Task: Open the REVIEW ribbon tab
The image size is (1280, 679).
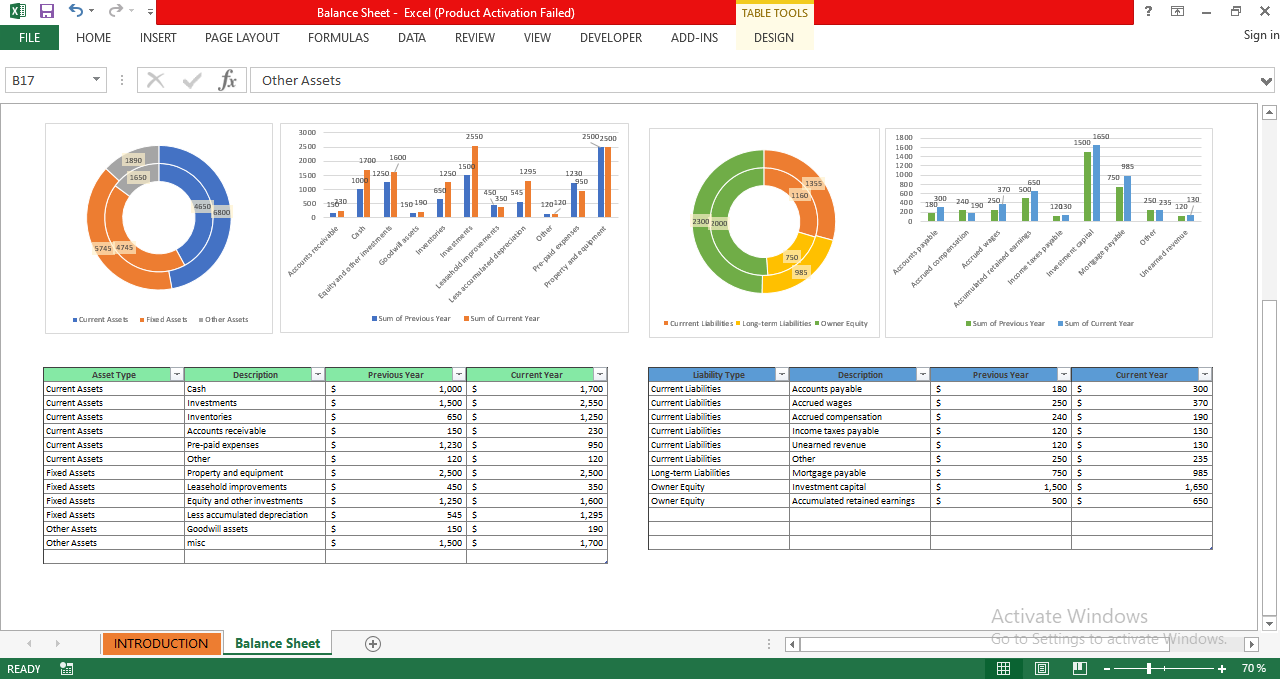Action: click(x=475, y=38)
